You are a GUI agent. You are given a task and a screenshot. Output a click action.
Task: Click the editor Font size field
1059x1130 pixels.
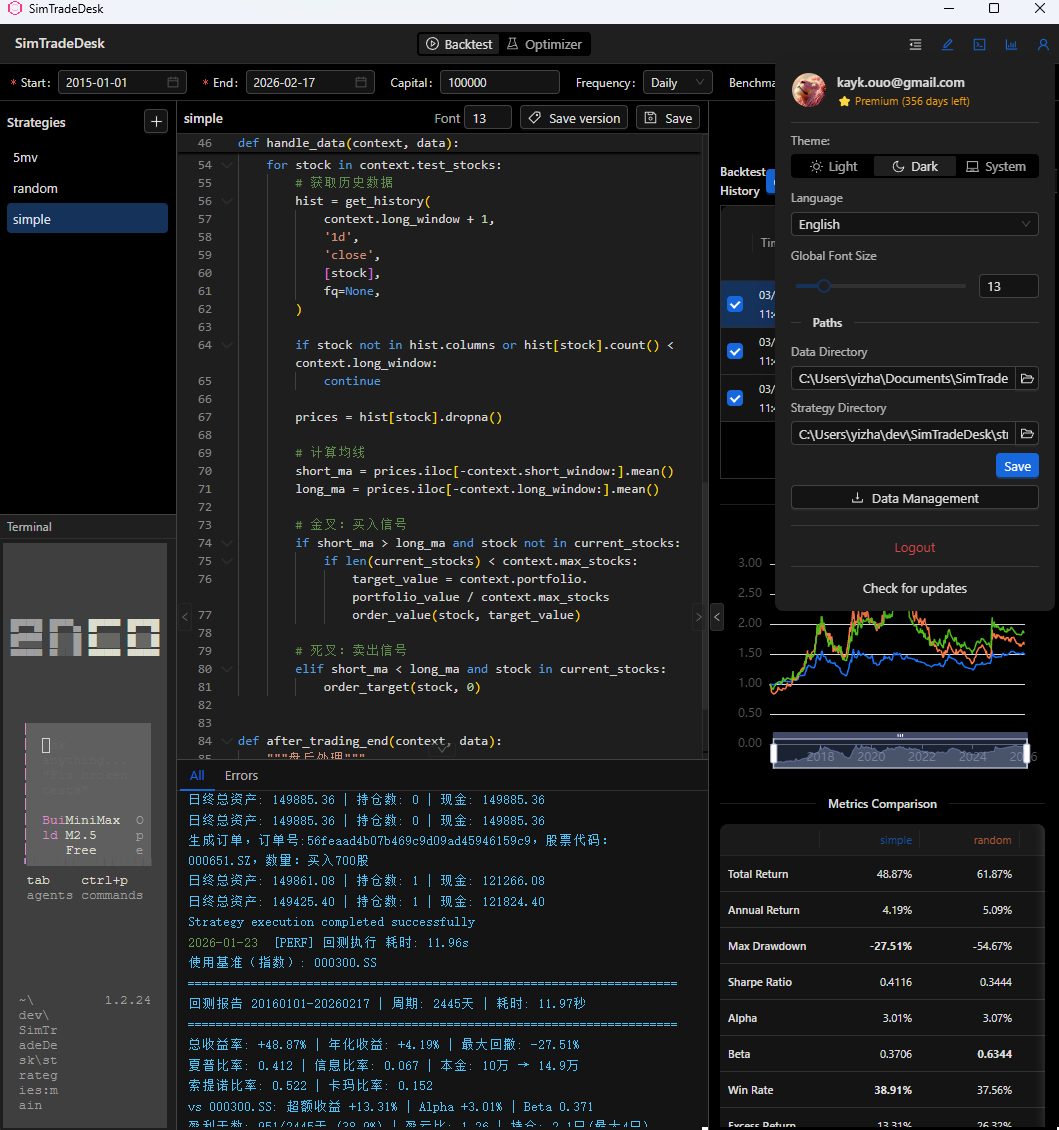[488, 117]
